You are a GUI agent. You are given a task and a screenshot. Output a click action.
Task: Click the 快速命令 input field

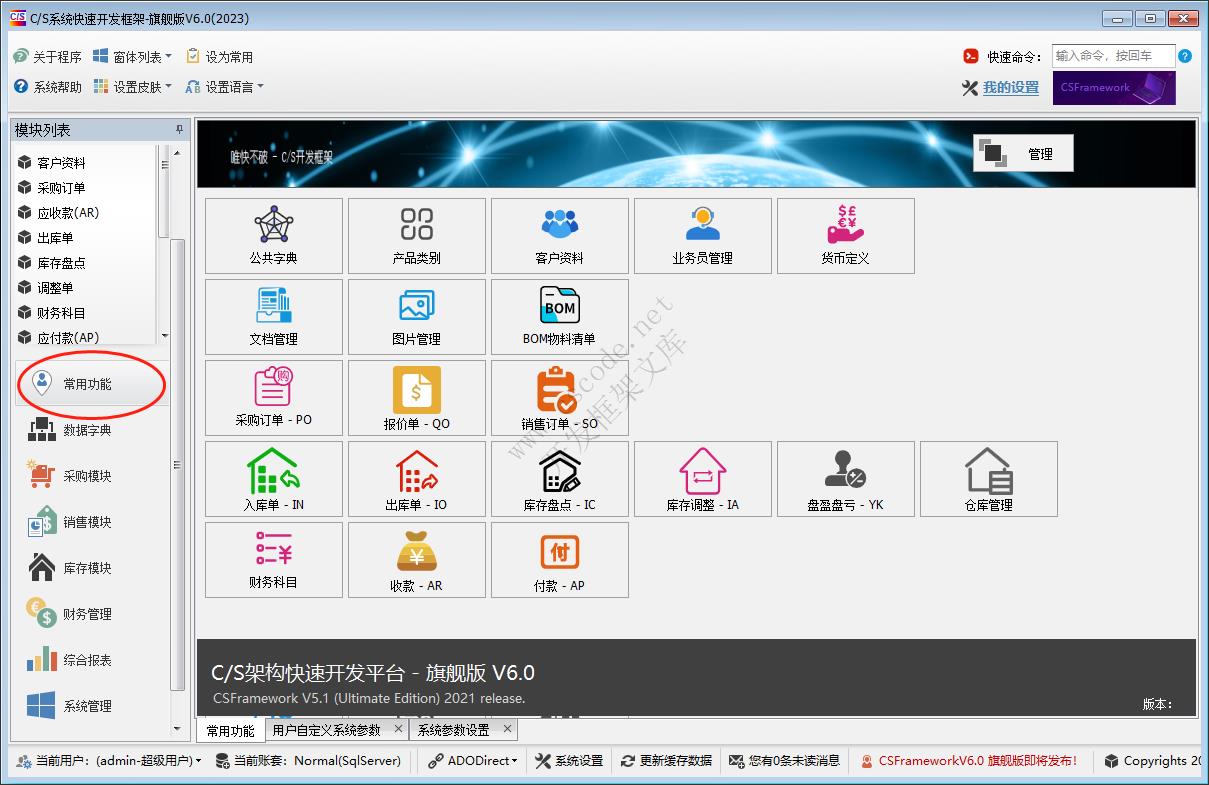pyautogui.click(x=1112, y=56)
